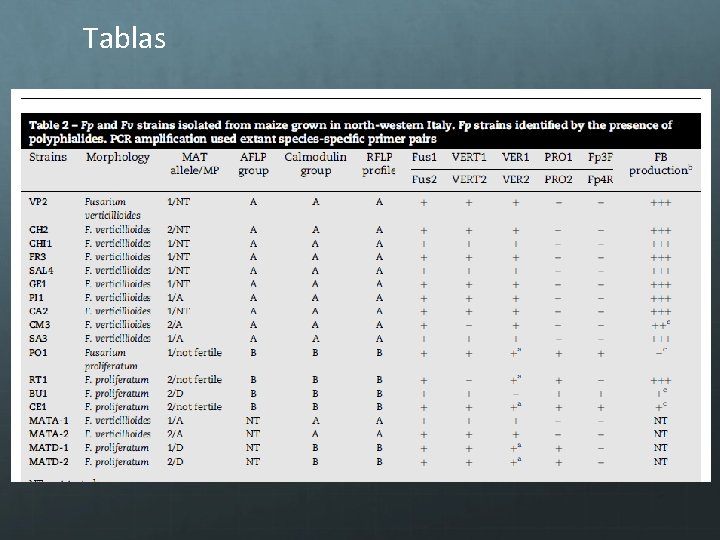The image size is (720, 540).
Task: Select strain name 'MATA-2'
Action: tap(49, 434)
